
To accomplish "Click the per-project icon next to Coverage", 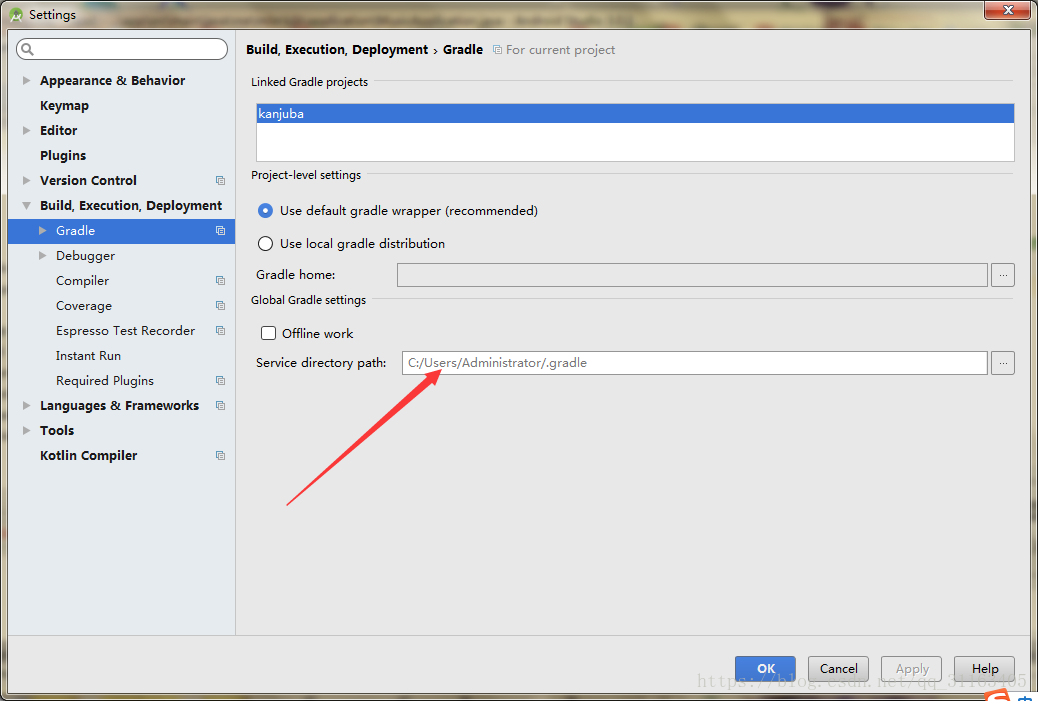I will point(220,305).
